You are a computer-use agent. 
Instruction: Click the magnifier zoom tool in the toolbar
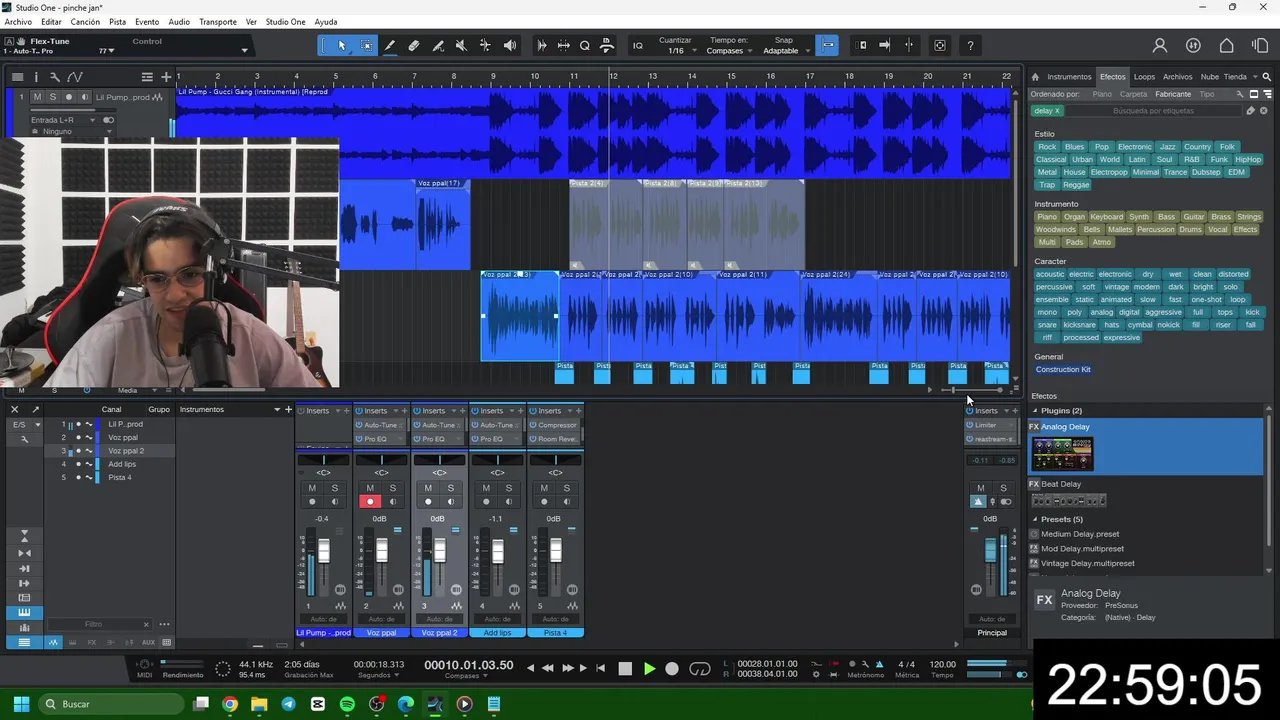click(585, 45)
